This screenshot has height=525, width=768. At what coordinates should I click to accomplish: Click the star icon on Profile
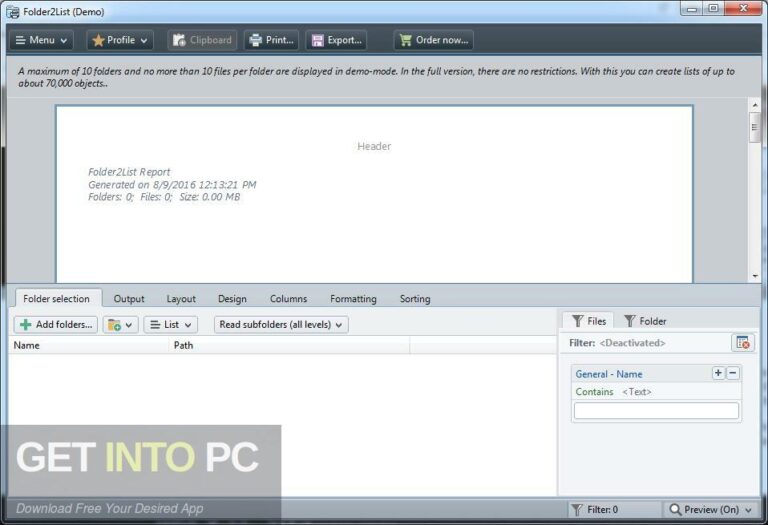pyautogui.click(x=98, y=40)
